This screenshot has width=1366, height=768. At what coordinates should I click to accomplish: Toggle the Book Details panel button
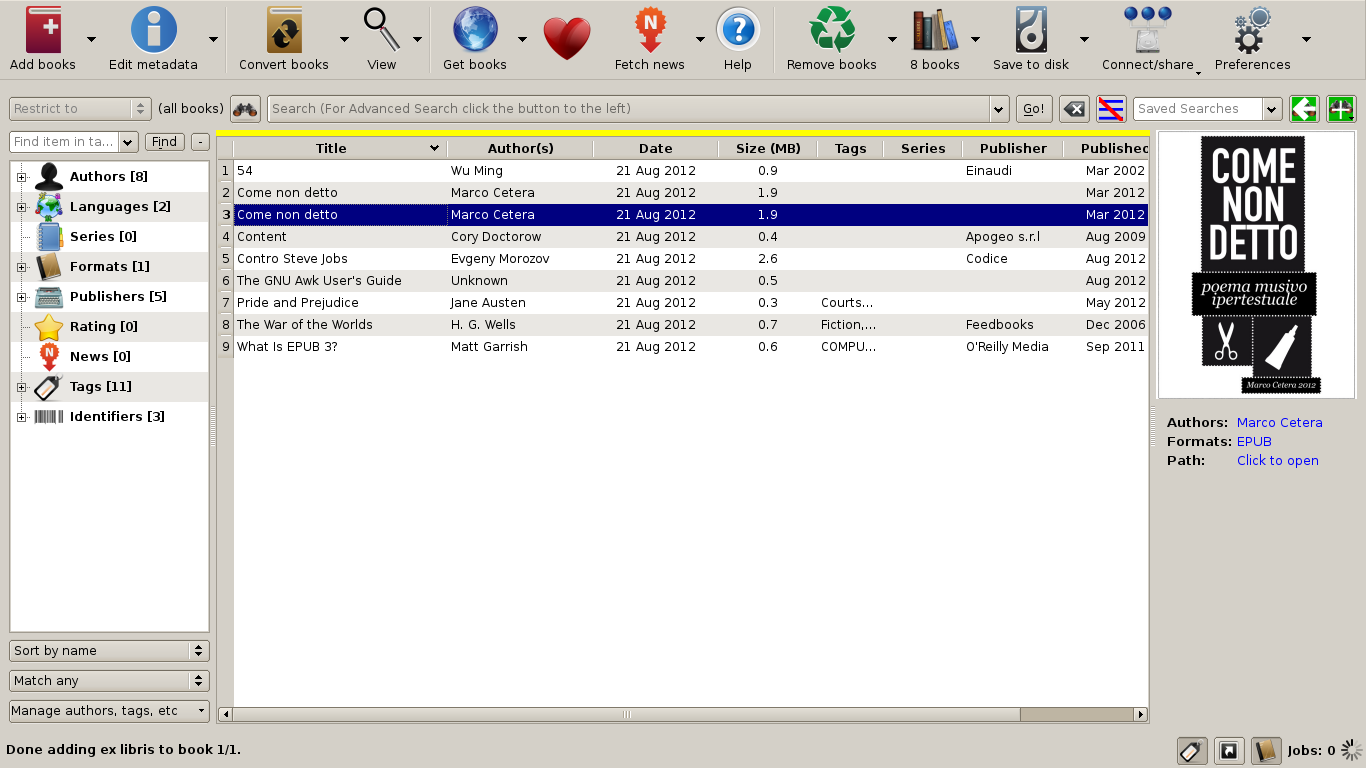point(1266,750)
